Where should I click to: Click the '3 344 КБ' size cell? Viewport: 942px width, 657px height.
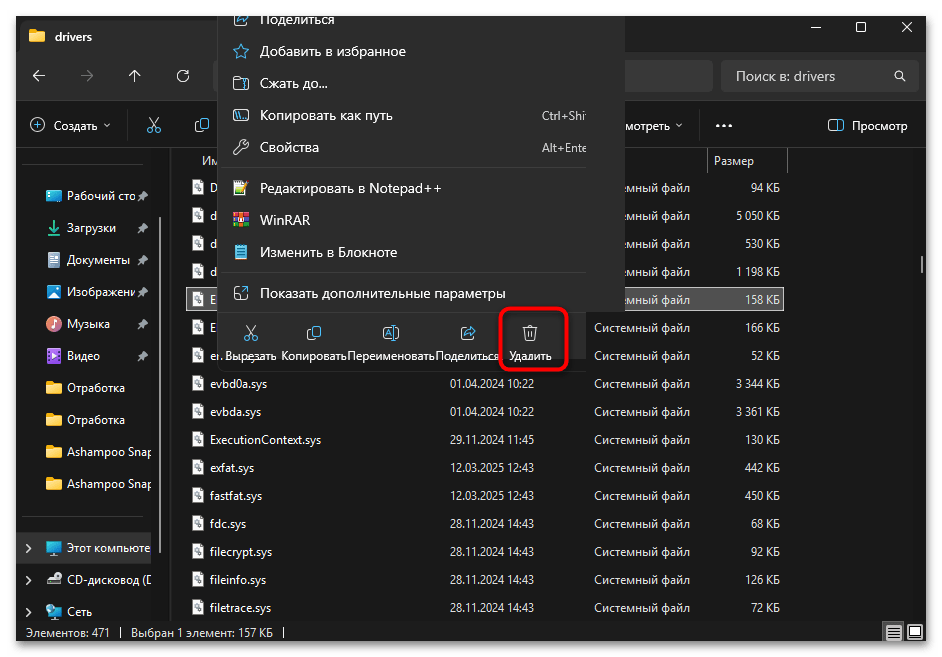pos(757,384)
